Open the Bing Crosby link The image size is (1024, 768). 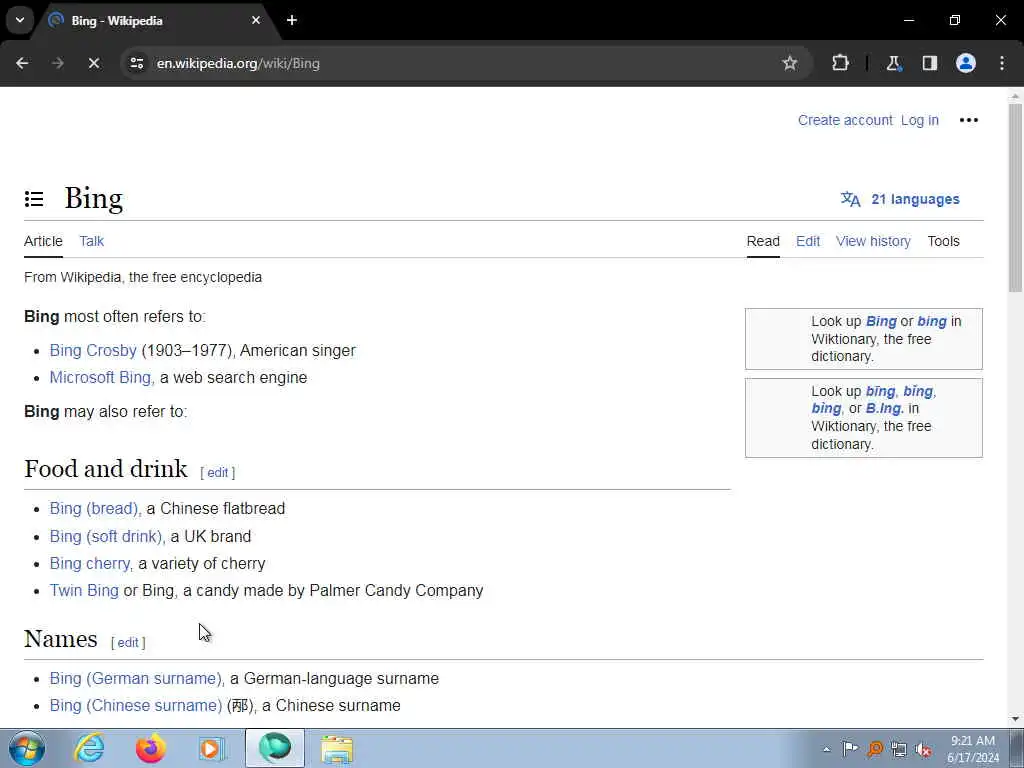point(93,351)
